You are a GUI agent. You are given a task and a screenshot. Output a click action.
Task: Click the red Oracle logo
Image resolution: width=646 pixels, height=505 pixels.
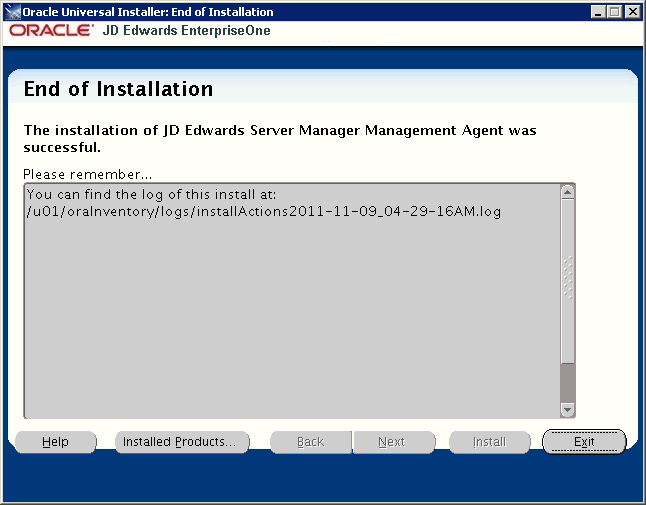click(52, 31)
